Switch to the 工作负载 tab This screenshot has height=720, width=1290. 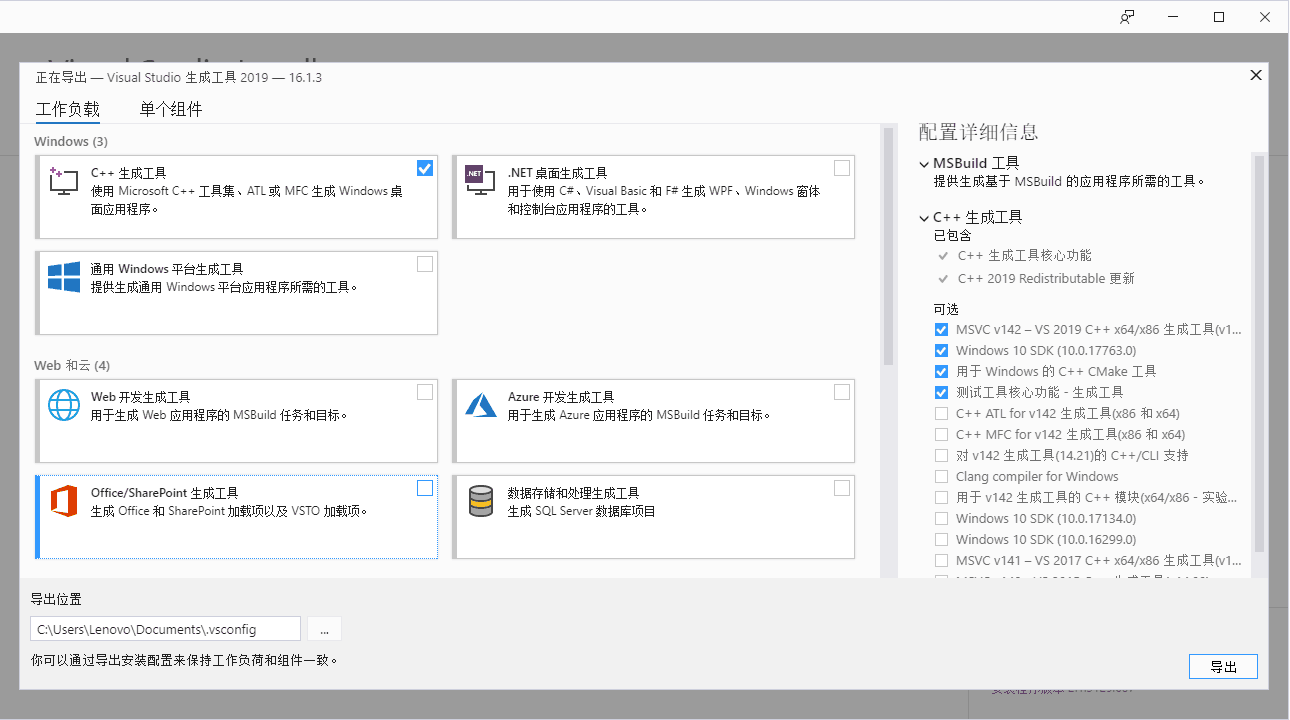(68, 109)
